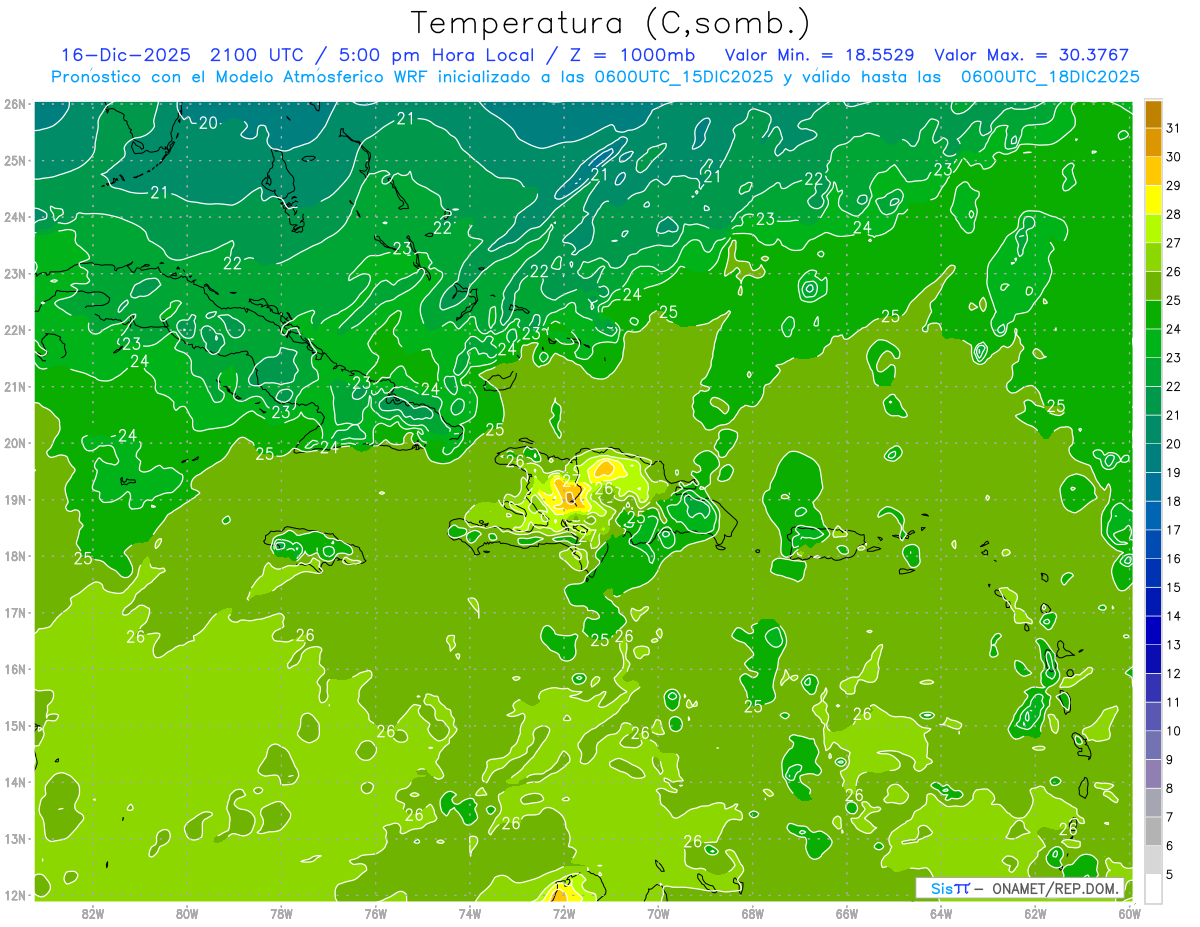Pick the blue color bar segment between 14 and 15
The image size is (1200, 927).
tap(1153, 602)
